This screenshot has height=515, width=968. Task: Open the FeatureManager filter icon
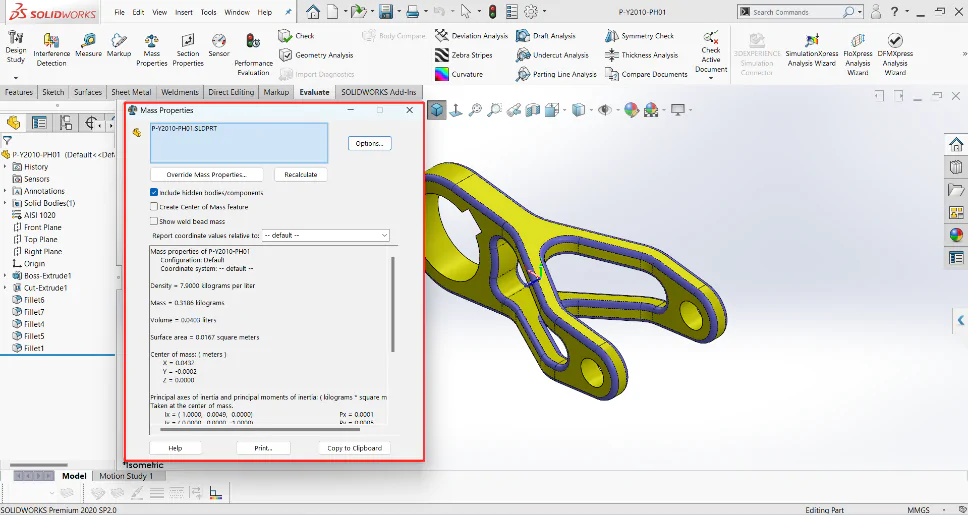(7, 141)
